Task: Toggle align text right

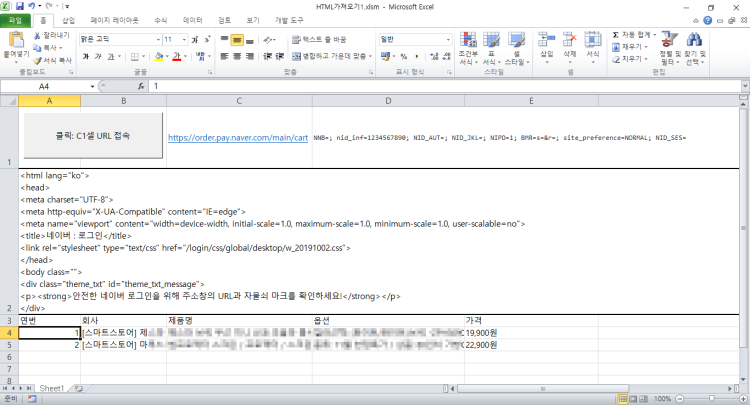Action: (249, 56)
